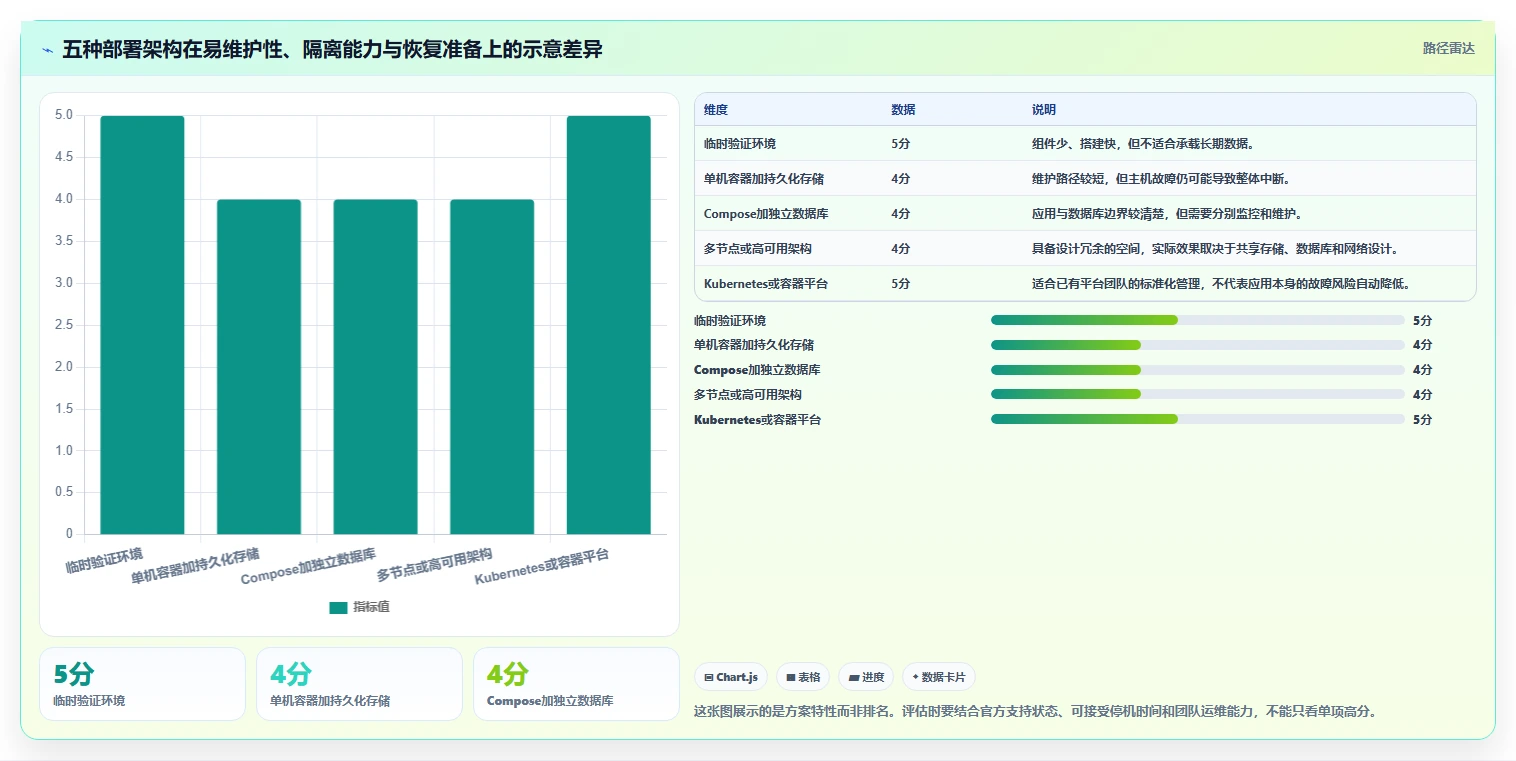Toggle the 指标值 legend item under the chart
This screenshot has height=761, width=1516.
point(359,607)
